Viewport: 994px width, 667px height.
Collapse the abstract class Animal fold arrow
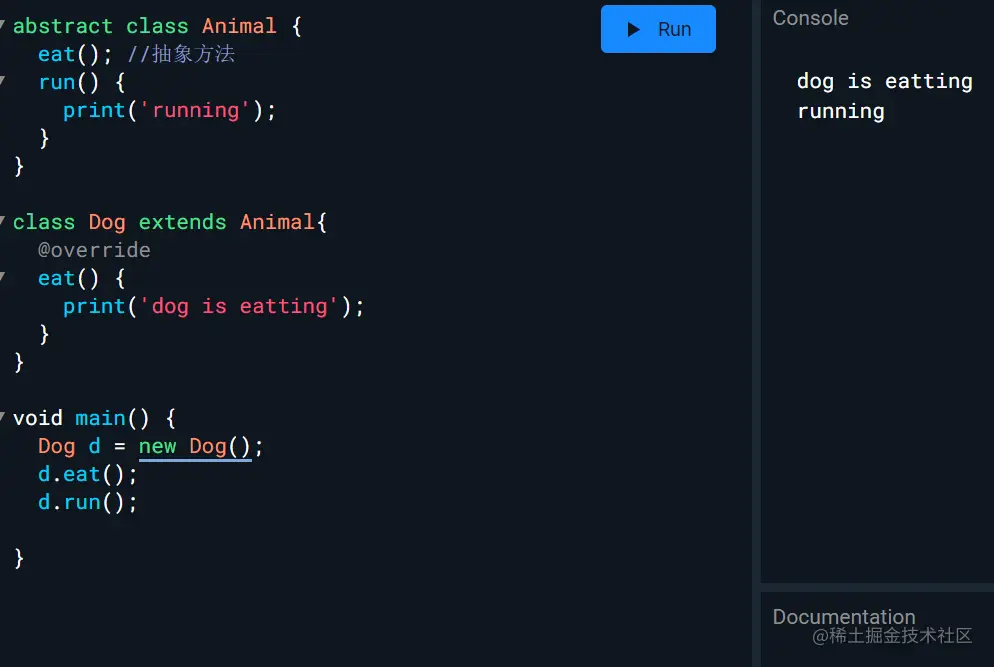(3, 24)
